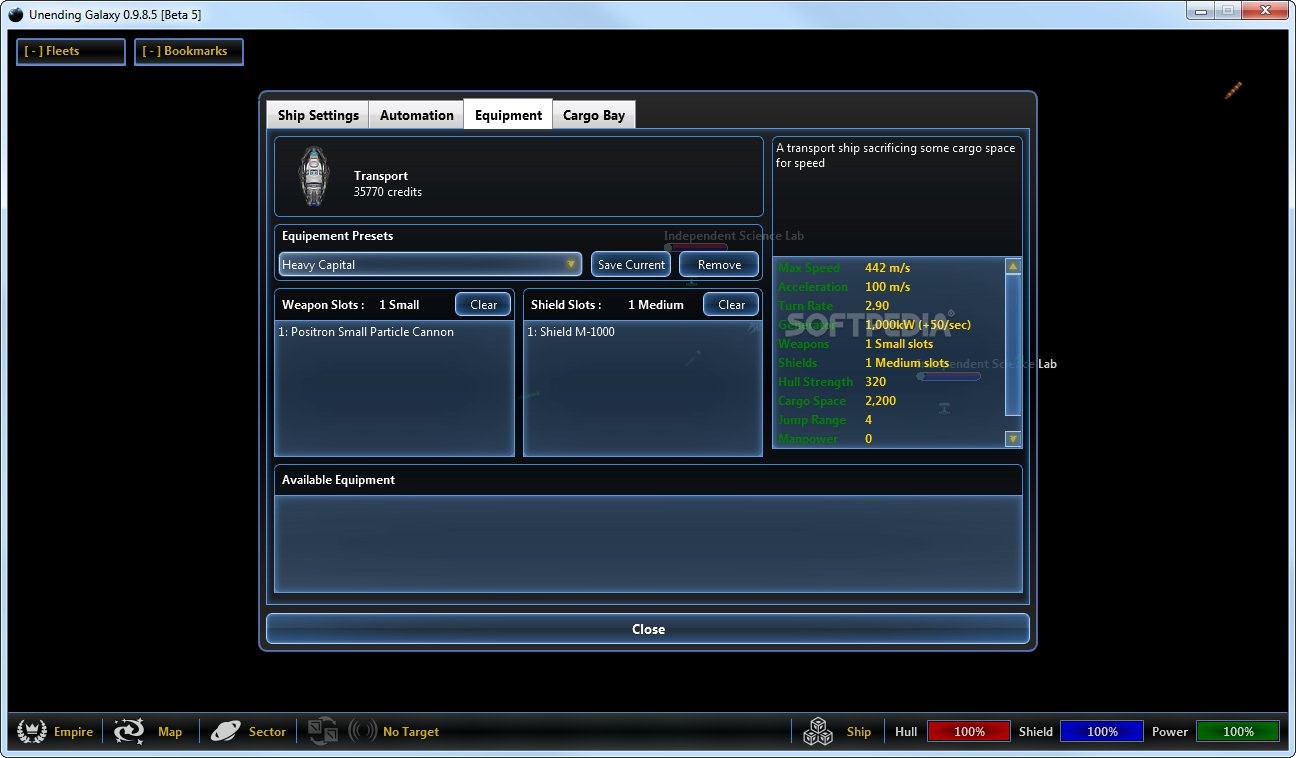
Task: Click the 1 Small slots weapons value
Action: click(899, 344)
